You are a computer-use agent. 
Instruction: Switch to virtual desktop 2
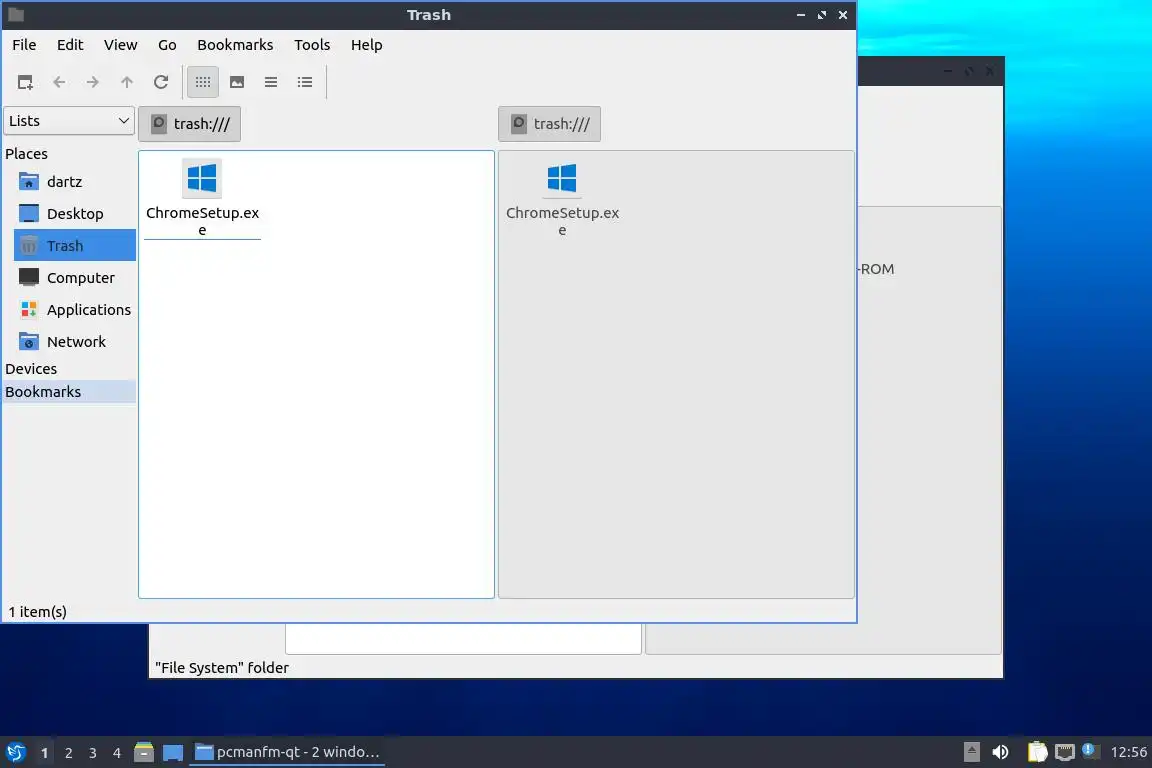pyautogui.click(x=68, y=753)
